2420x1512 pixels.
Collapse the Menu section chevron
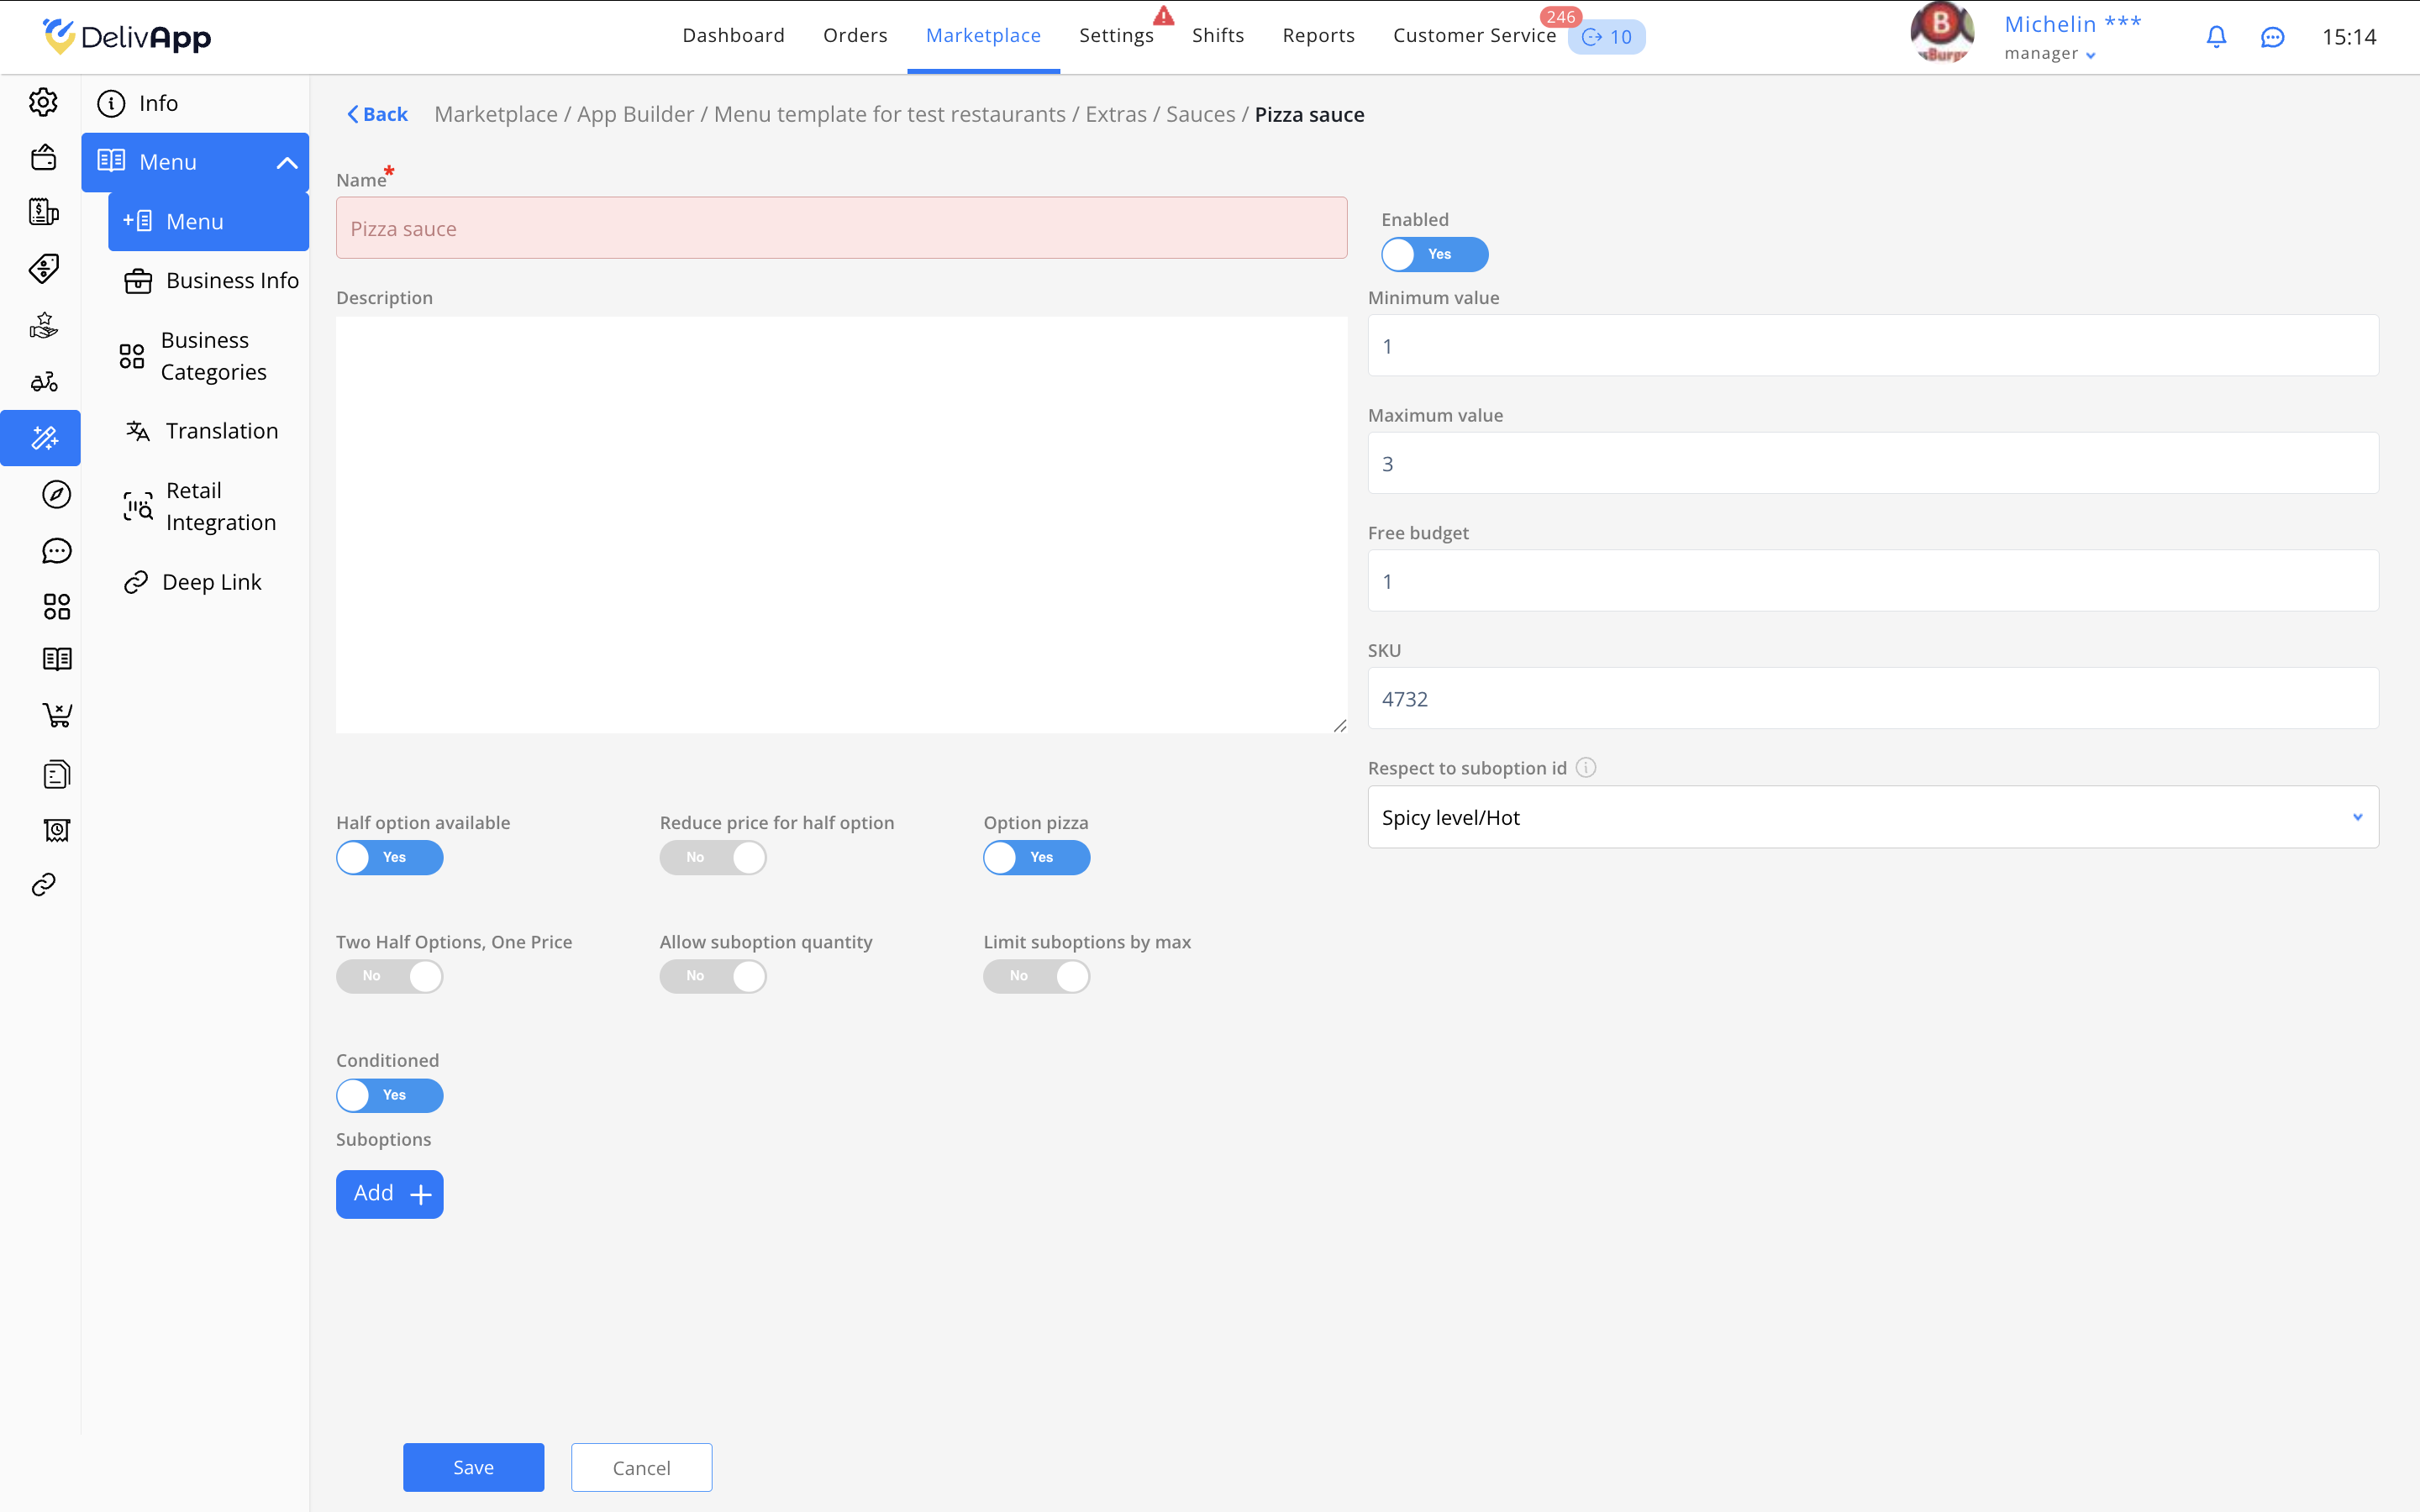[286, 162]
